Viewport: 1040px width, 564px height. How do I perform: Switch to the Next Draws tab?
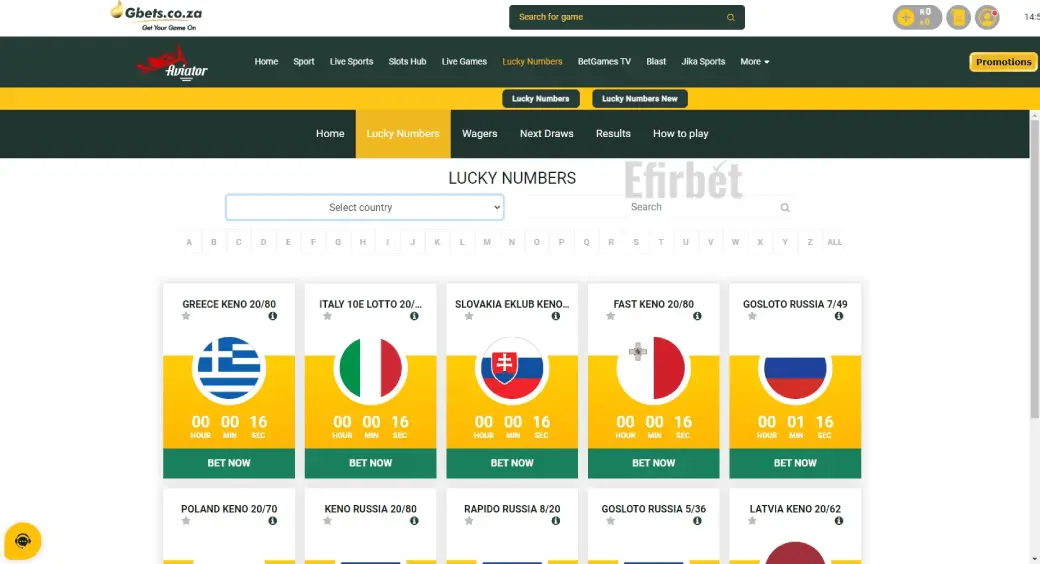click(x=547, y=133)
